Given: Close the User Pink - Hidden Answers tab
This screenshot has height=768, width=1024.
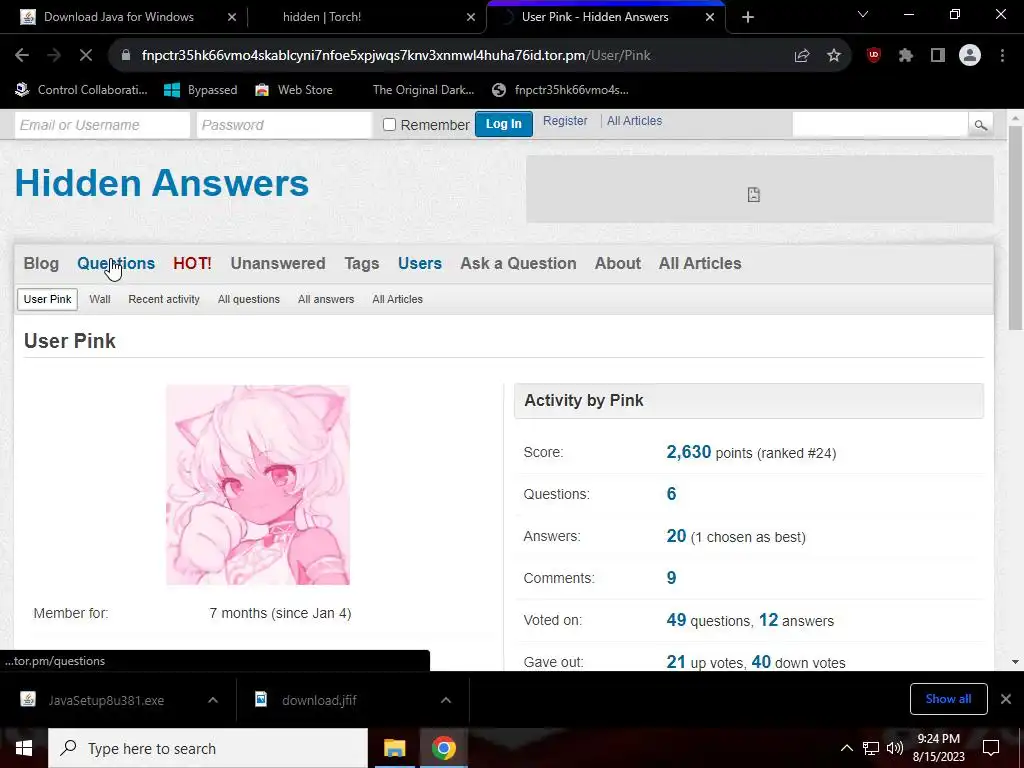Looking at the screenshot, I should click(x=710, y=17).
